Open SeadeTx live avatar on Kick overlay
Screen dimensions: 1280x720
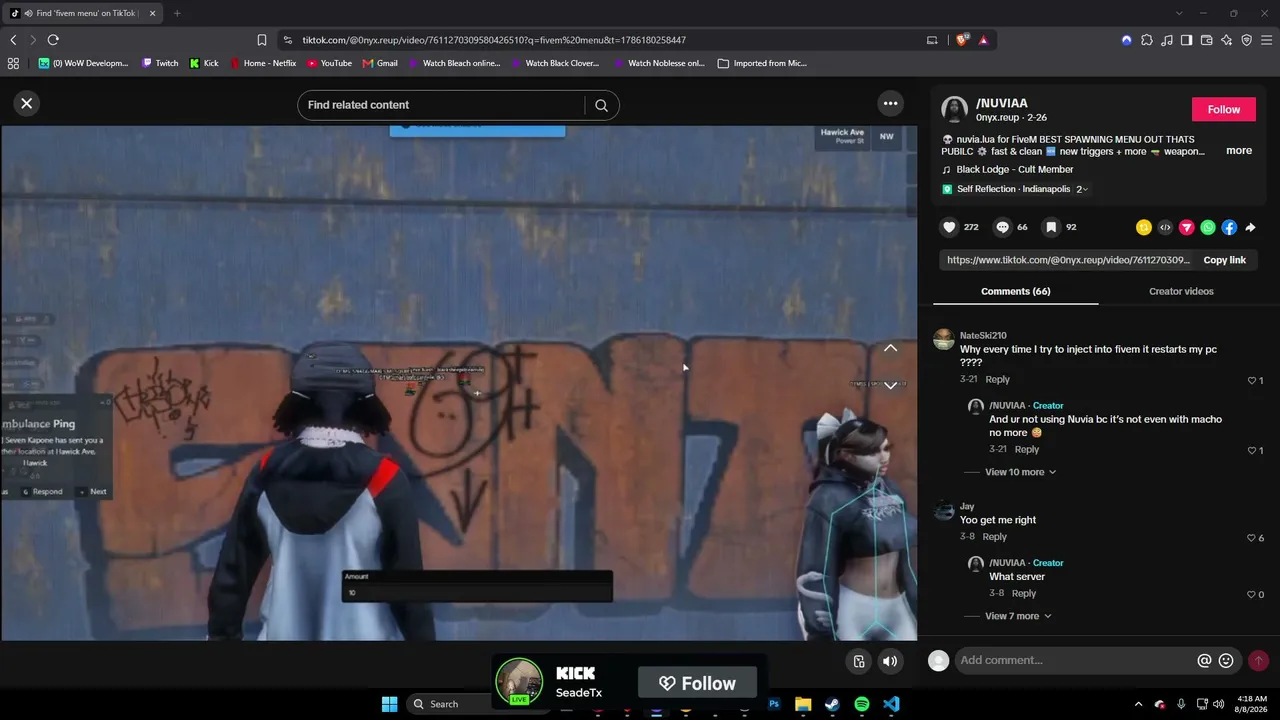tap(519, 681)
